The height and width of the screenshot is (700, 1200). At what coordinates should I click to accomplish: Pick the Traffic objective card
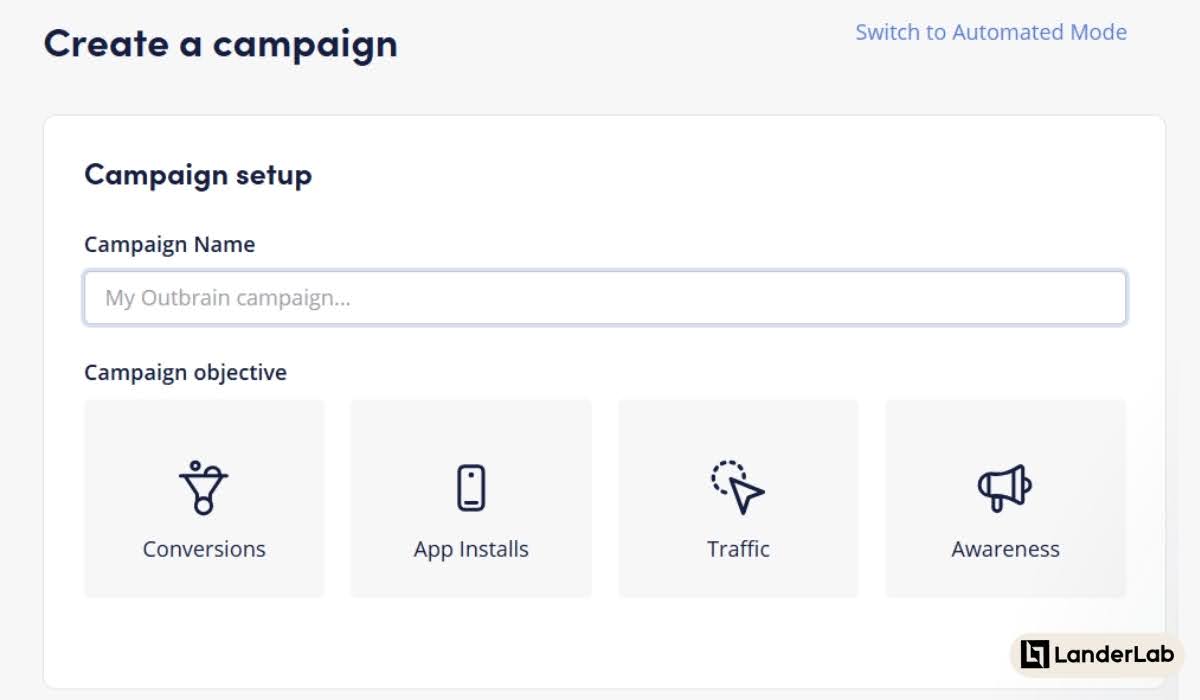[738, 499]
